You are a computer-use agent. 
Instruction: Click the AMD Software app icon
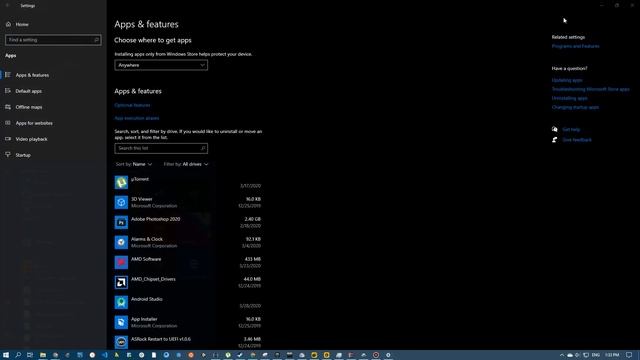121,262
